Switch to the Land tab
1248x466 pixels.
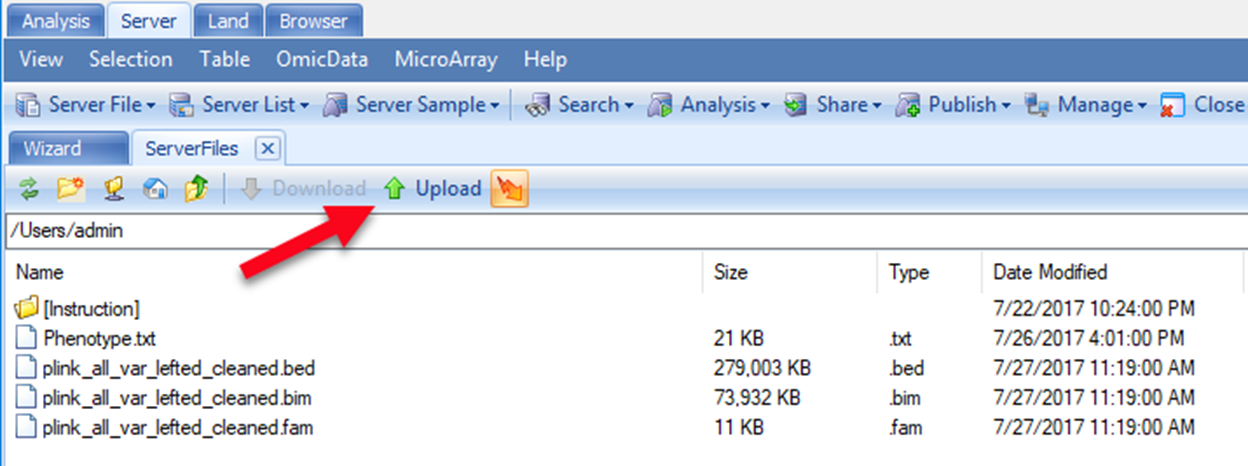[x=231, y=20]
